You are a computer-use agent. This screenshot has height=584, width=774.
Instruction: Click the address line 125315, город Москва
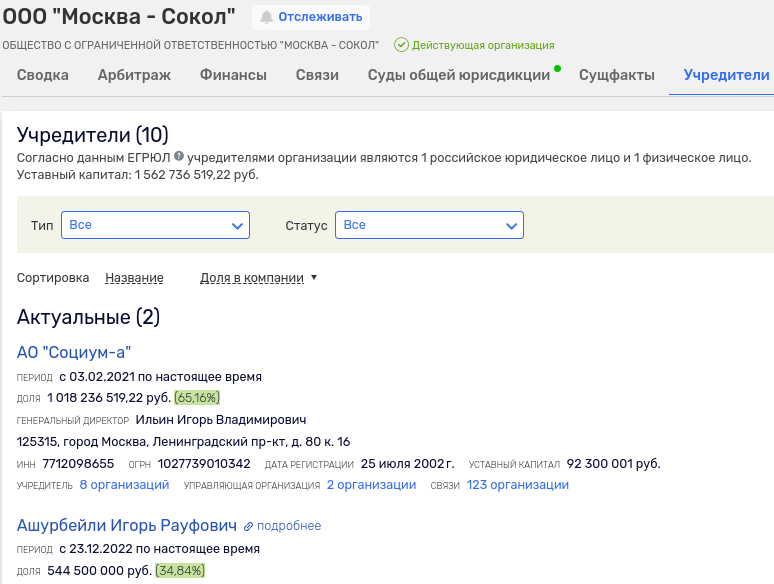(x=183, y=442)
